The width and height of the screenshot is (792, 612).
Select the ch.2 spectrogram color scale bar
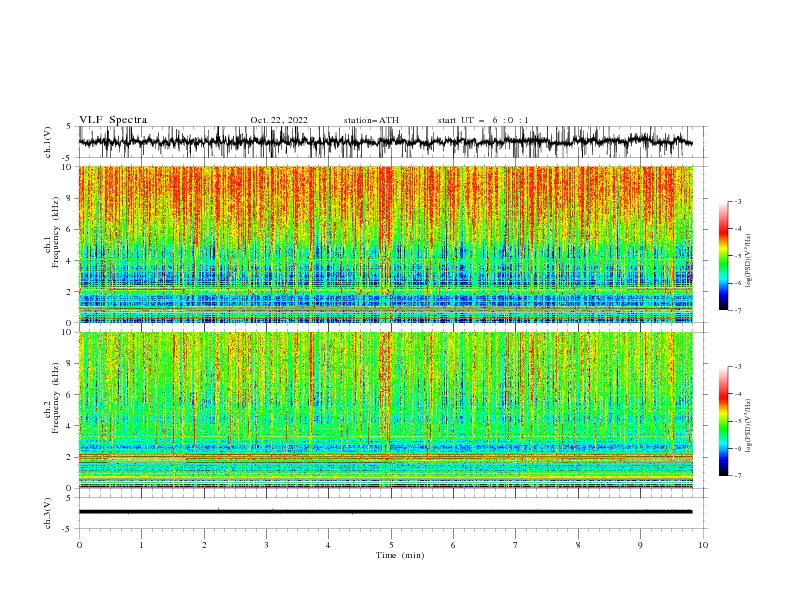tap(723, 421)
